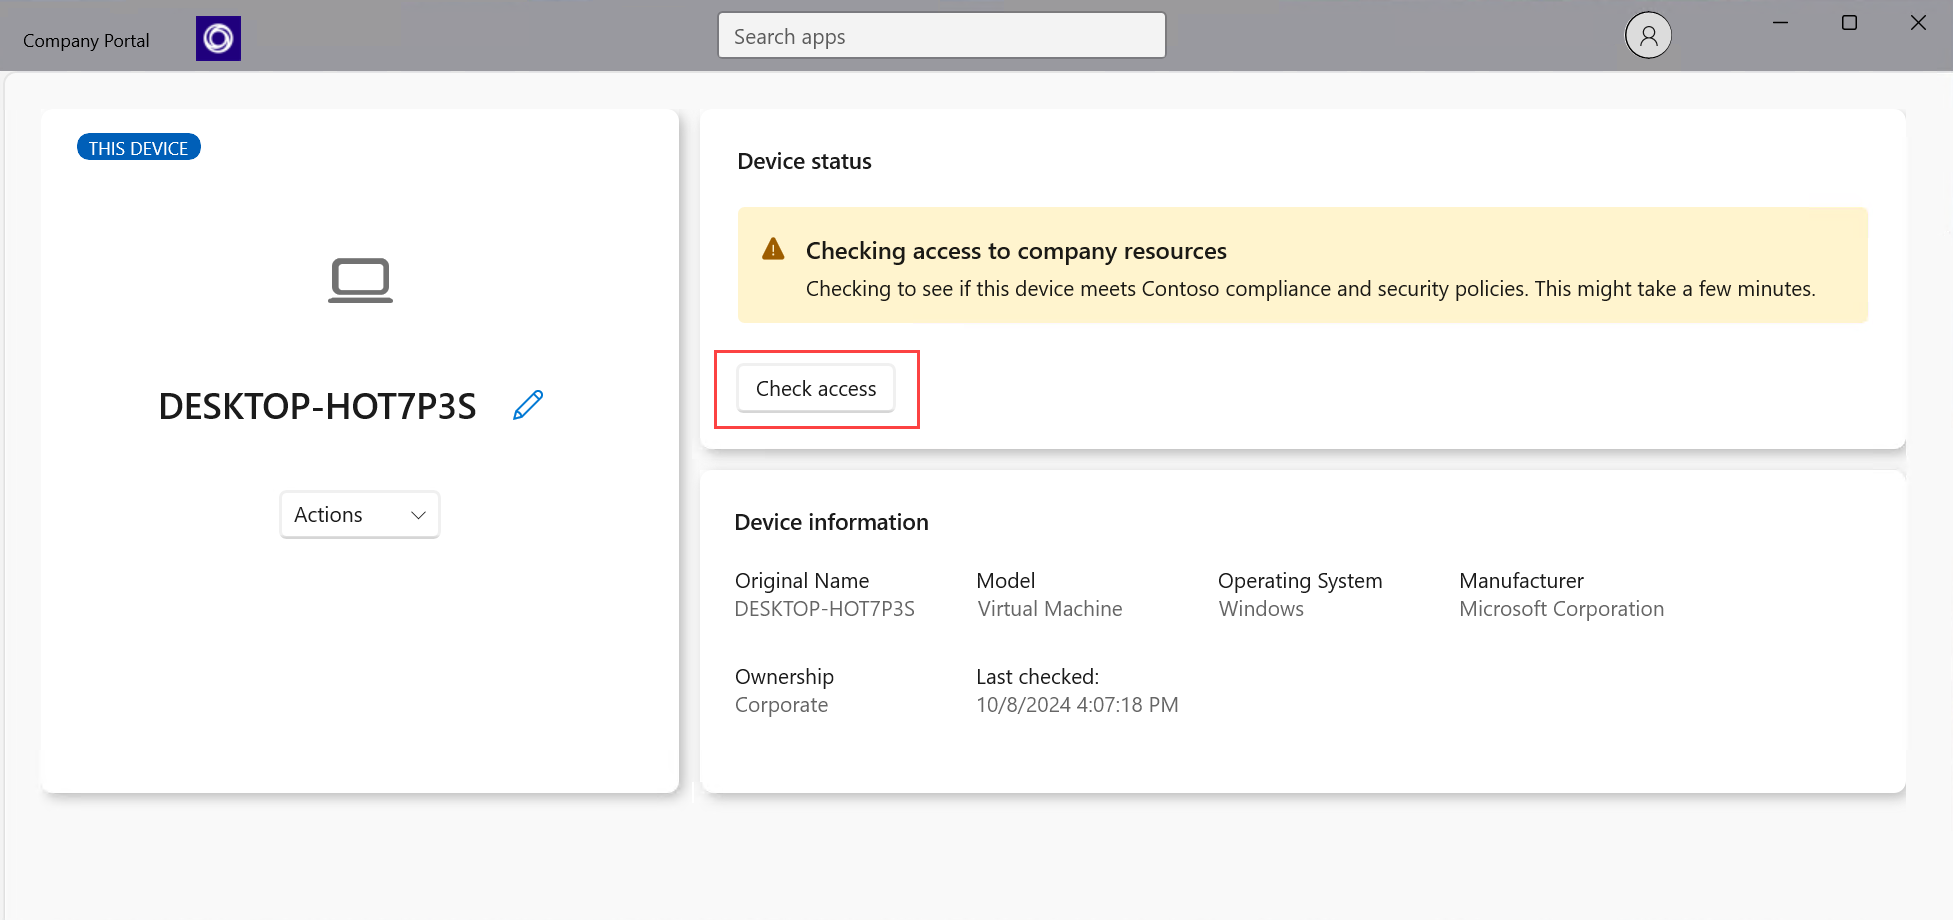Click the Company Portal logo icon
The image size is (1953, 920).
pyautogui.click(x=218, y=38)
